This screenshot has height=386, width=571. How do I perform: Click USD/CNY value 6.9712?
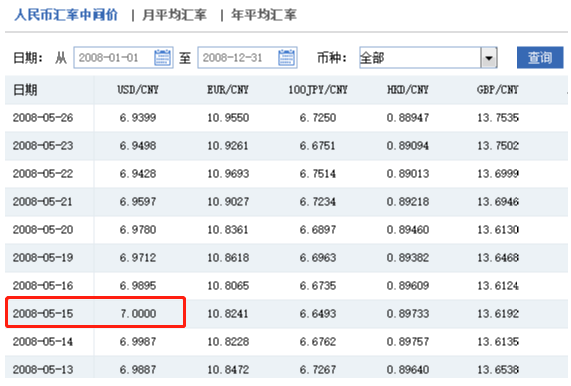click(x=138, y=258)
